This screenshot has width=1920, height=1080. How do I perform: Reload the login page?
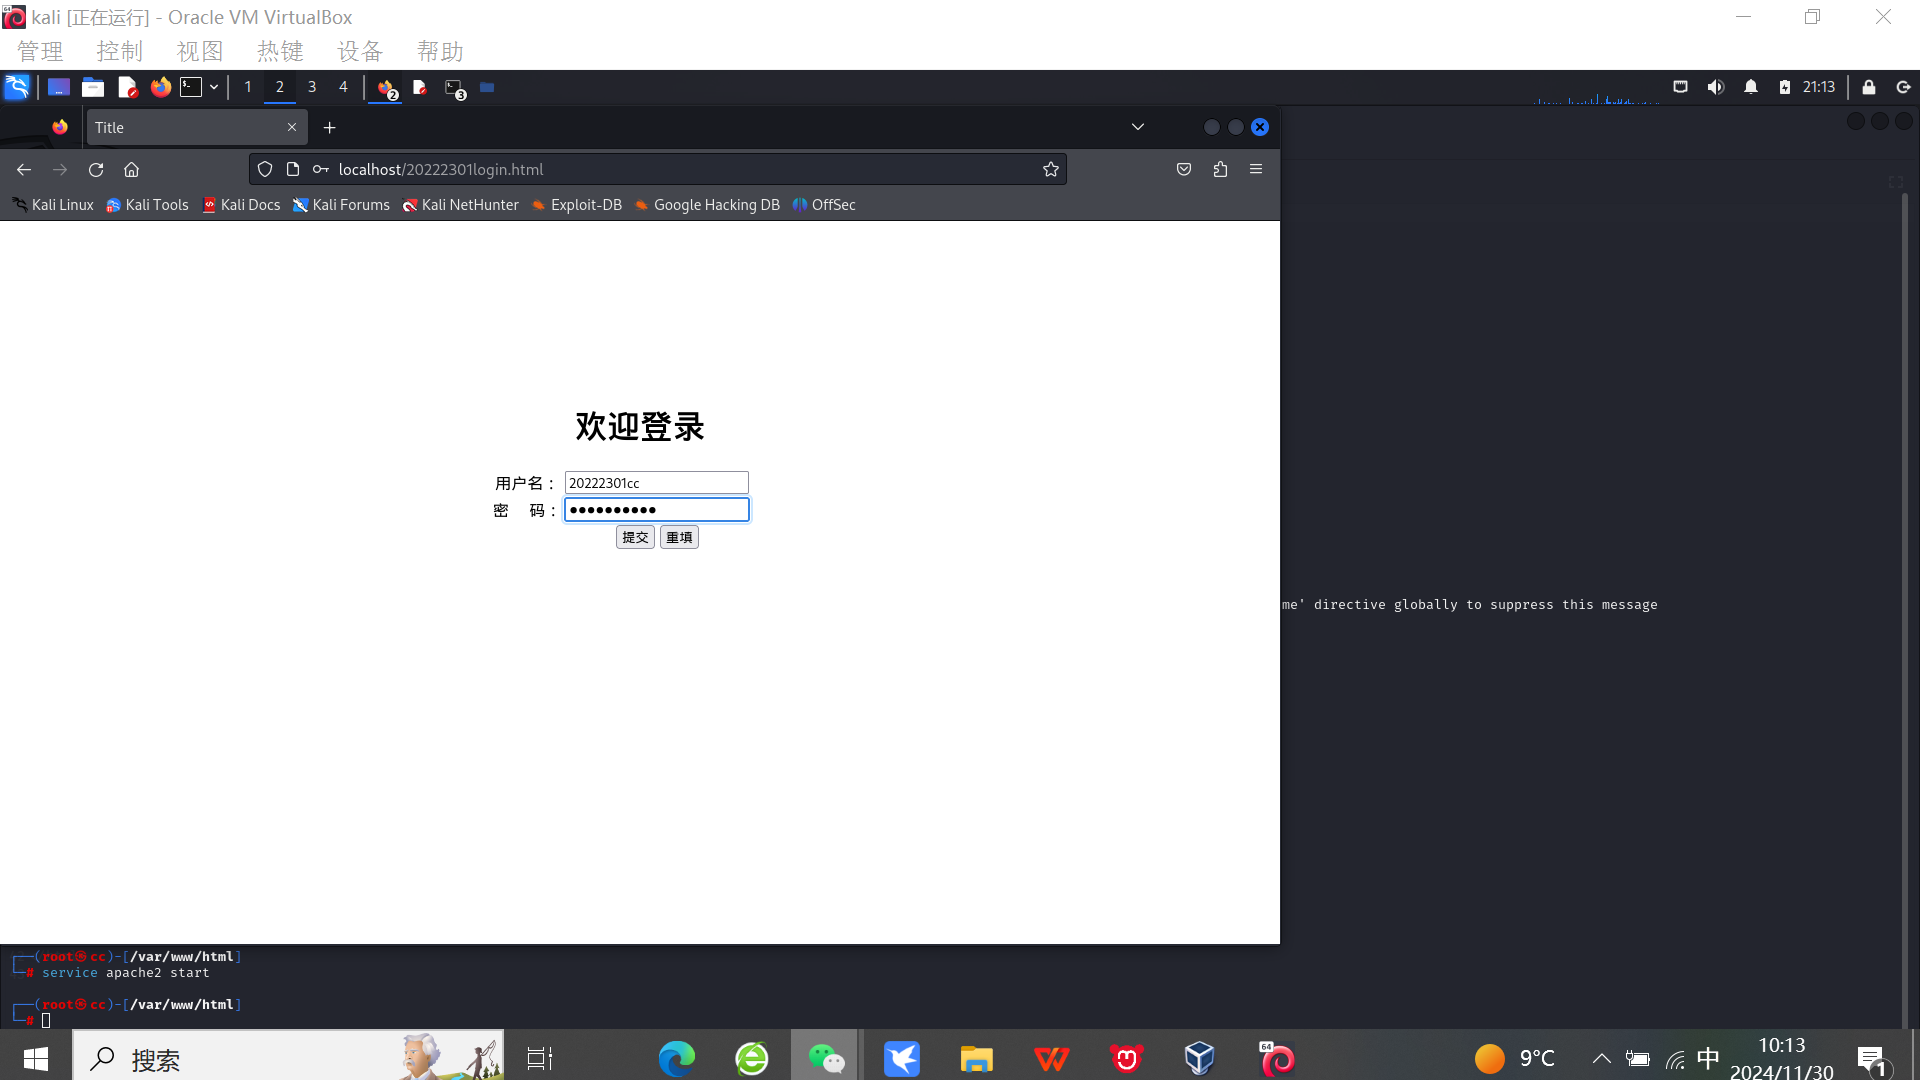96,170
